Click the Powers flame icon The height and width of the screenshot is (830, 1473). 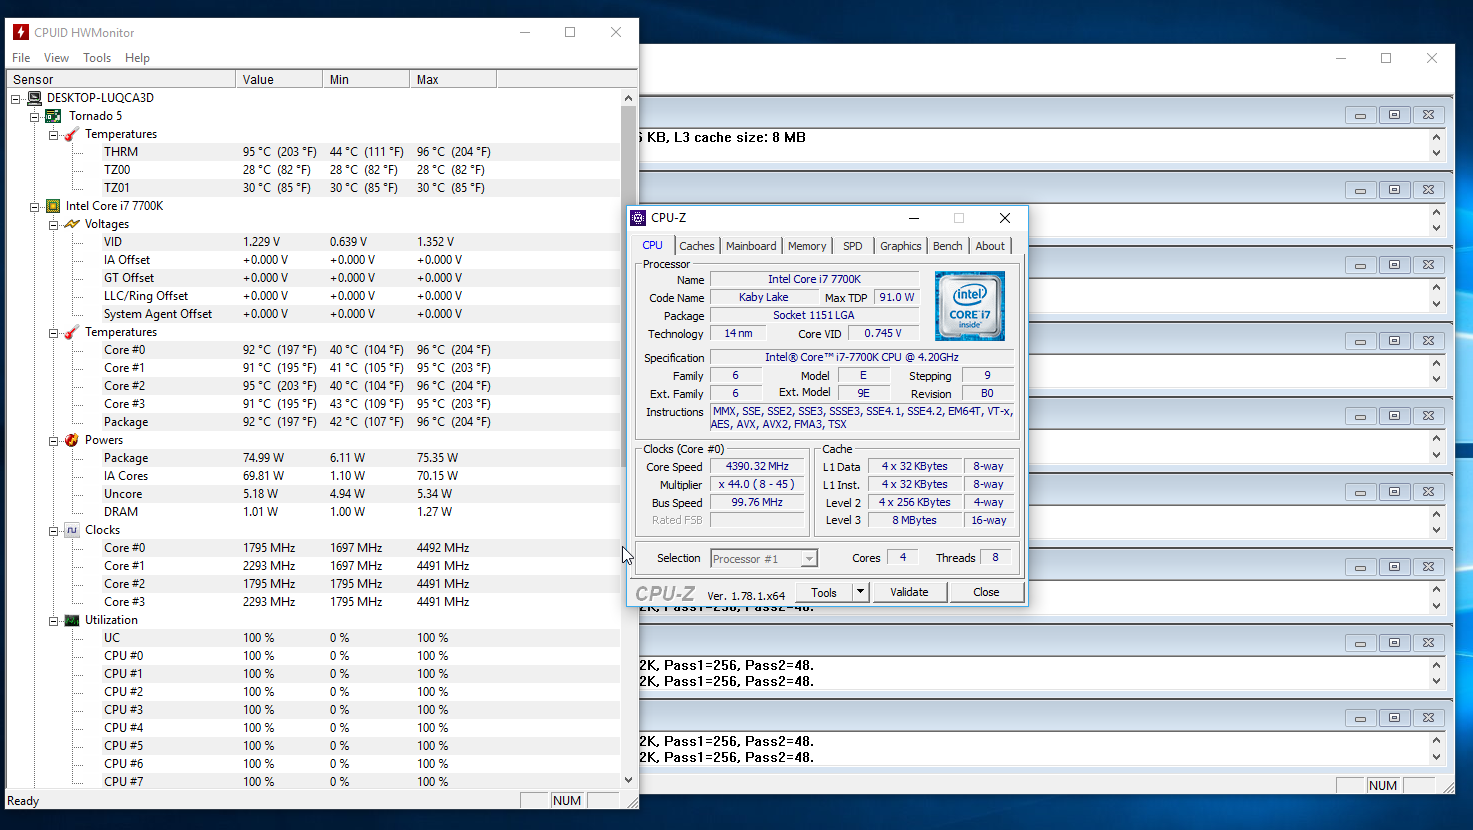pos(72,440)
